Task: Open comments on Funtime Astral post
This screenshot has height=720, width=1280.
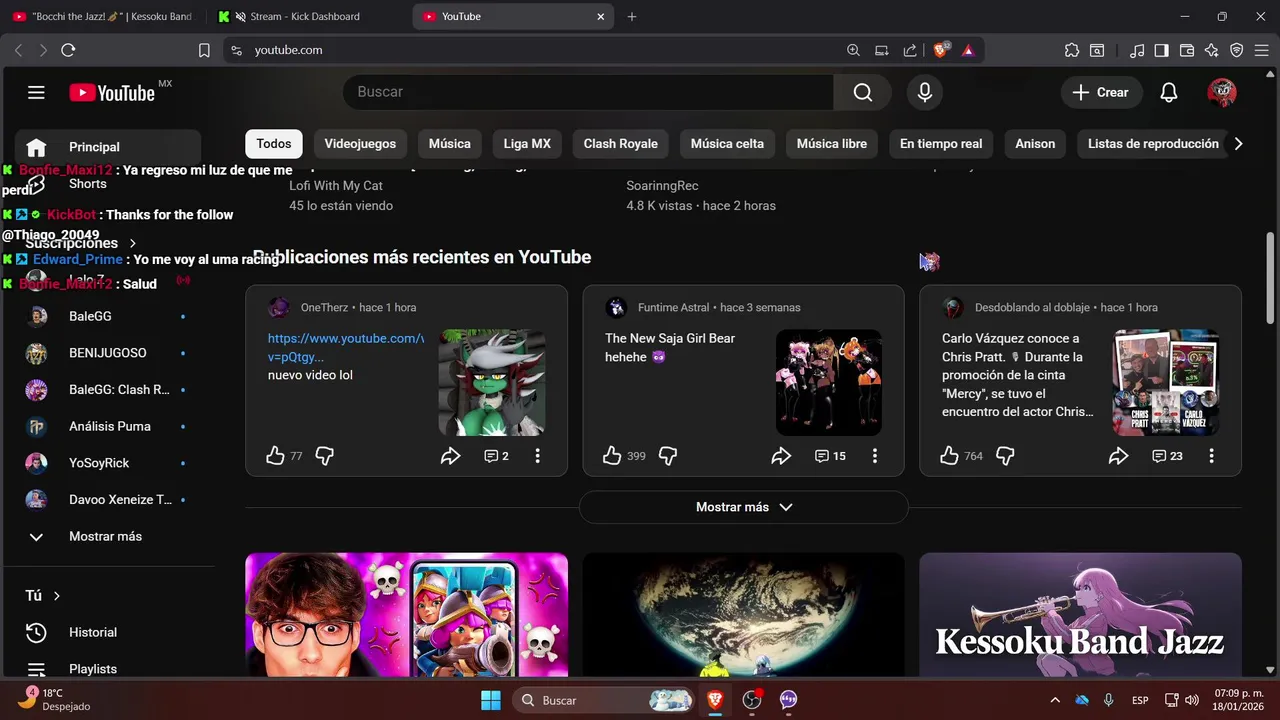Action: click(830, 456)
